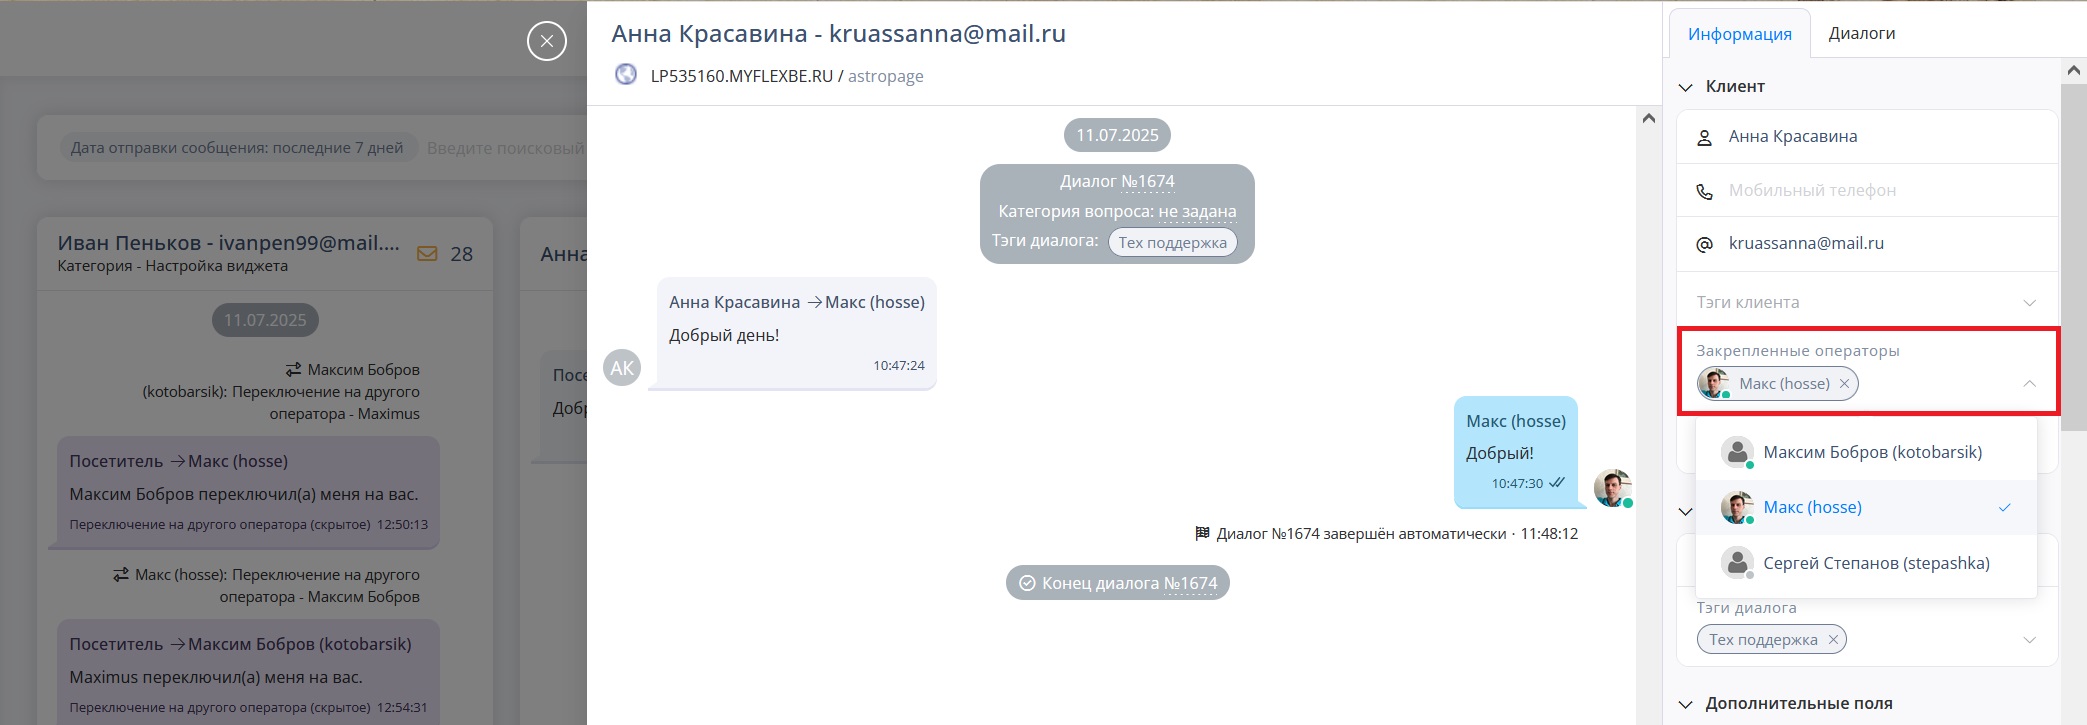Viewport: 2087px width, 725px height.
Task: Close the dialog panel with X button
Action: (x=546, y=41)
